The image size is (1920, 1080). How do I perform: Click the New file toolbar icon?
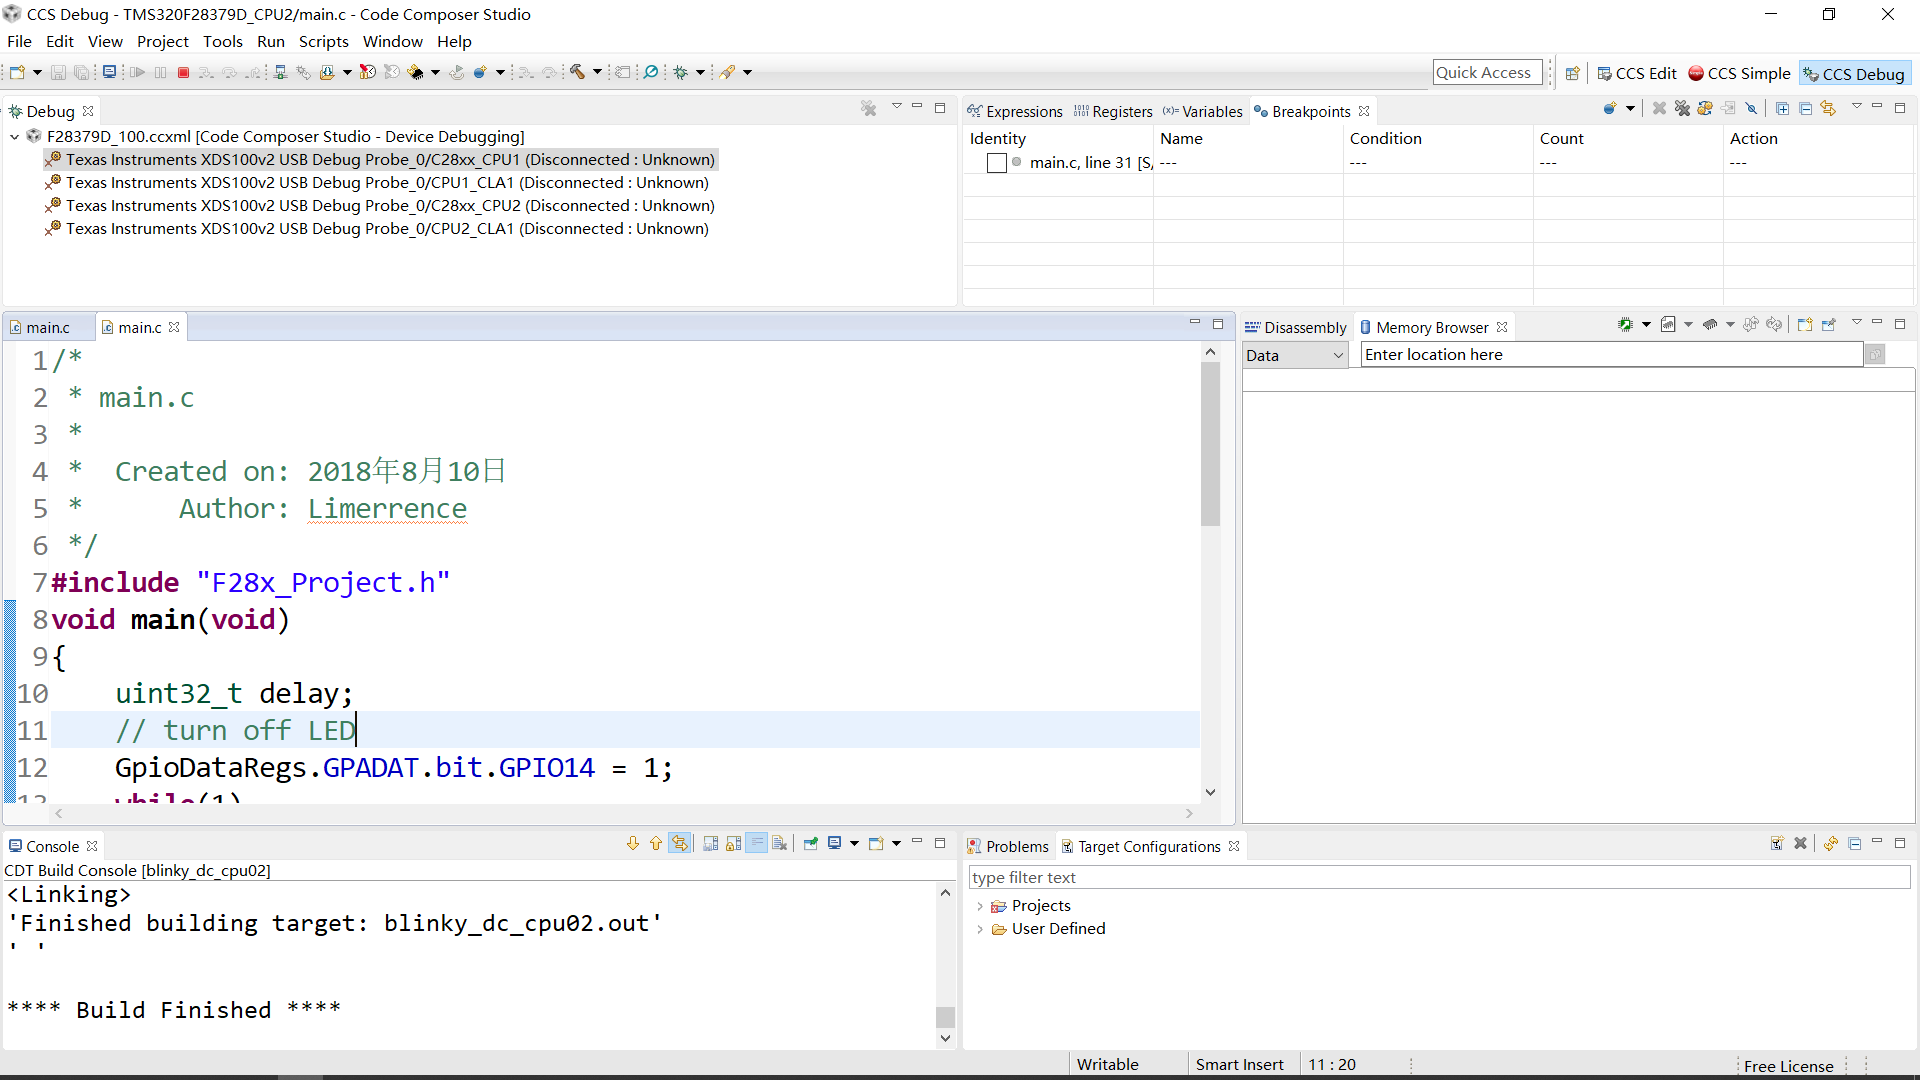pyautogui.click(x=17, y=72)
